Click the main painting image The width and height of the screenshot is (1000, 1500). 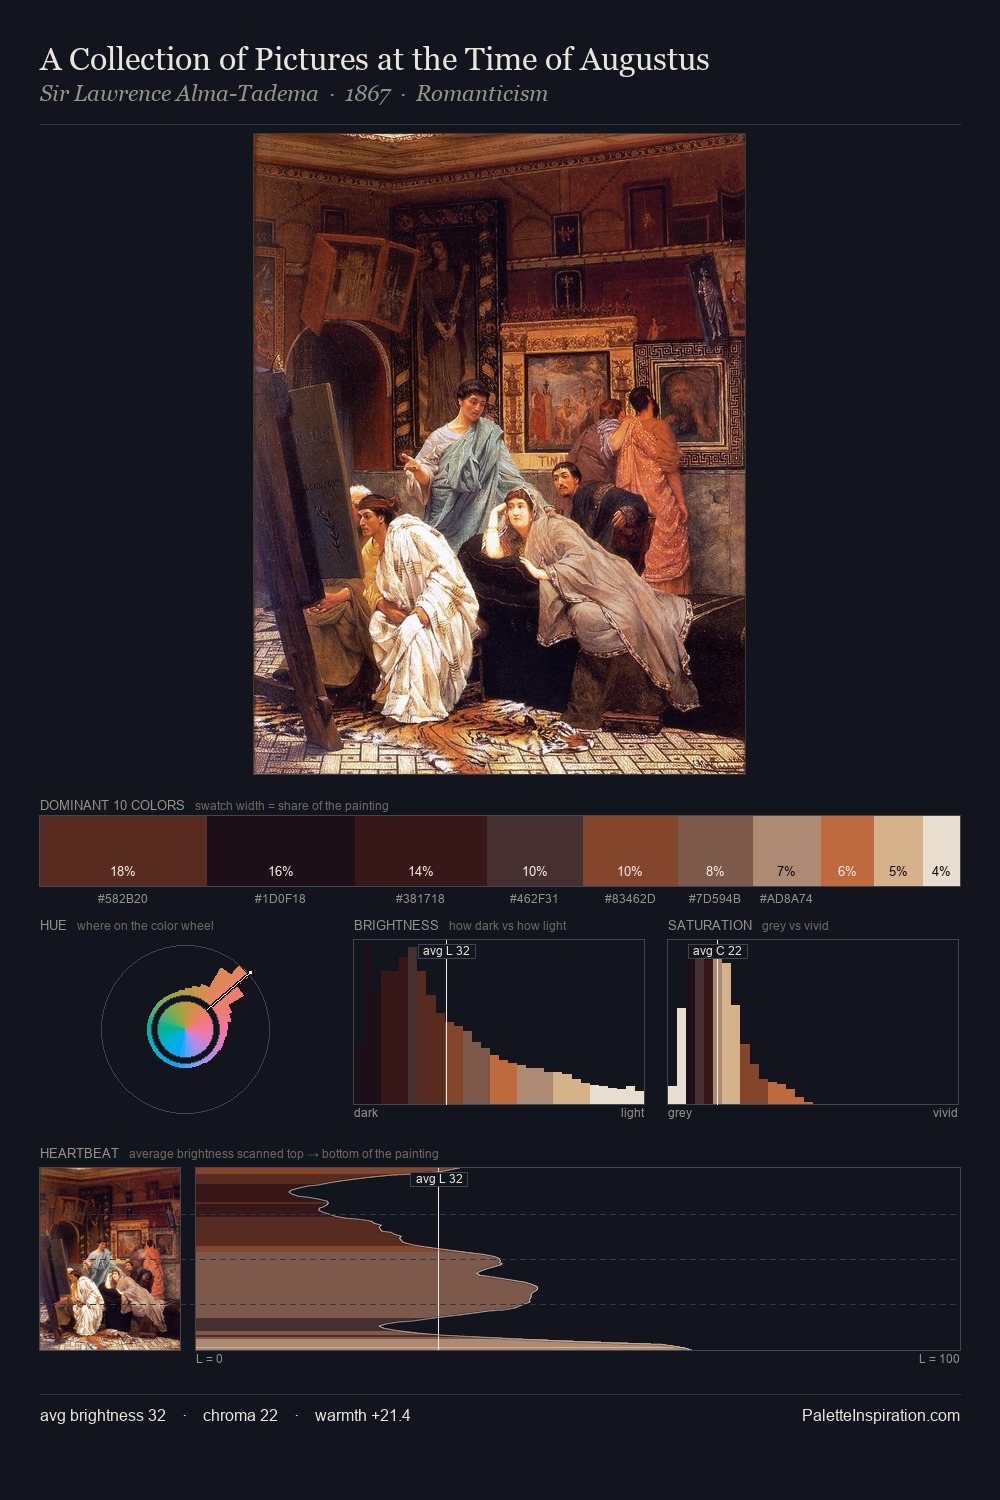[x=499, y=454]
